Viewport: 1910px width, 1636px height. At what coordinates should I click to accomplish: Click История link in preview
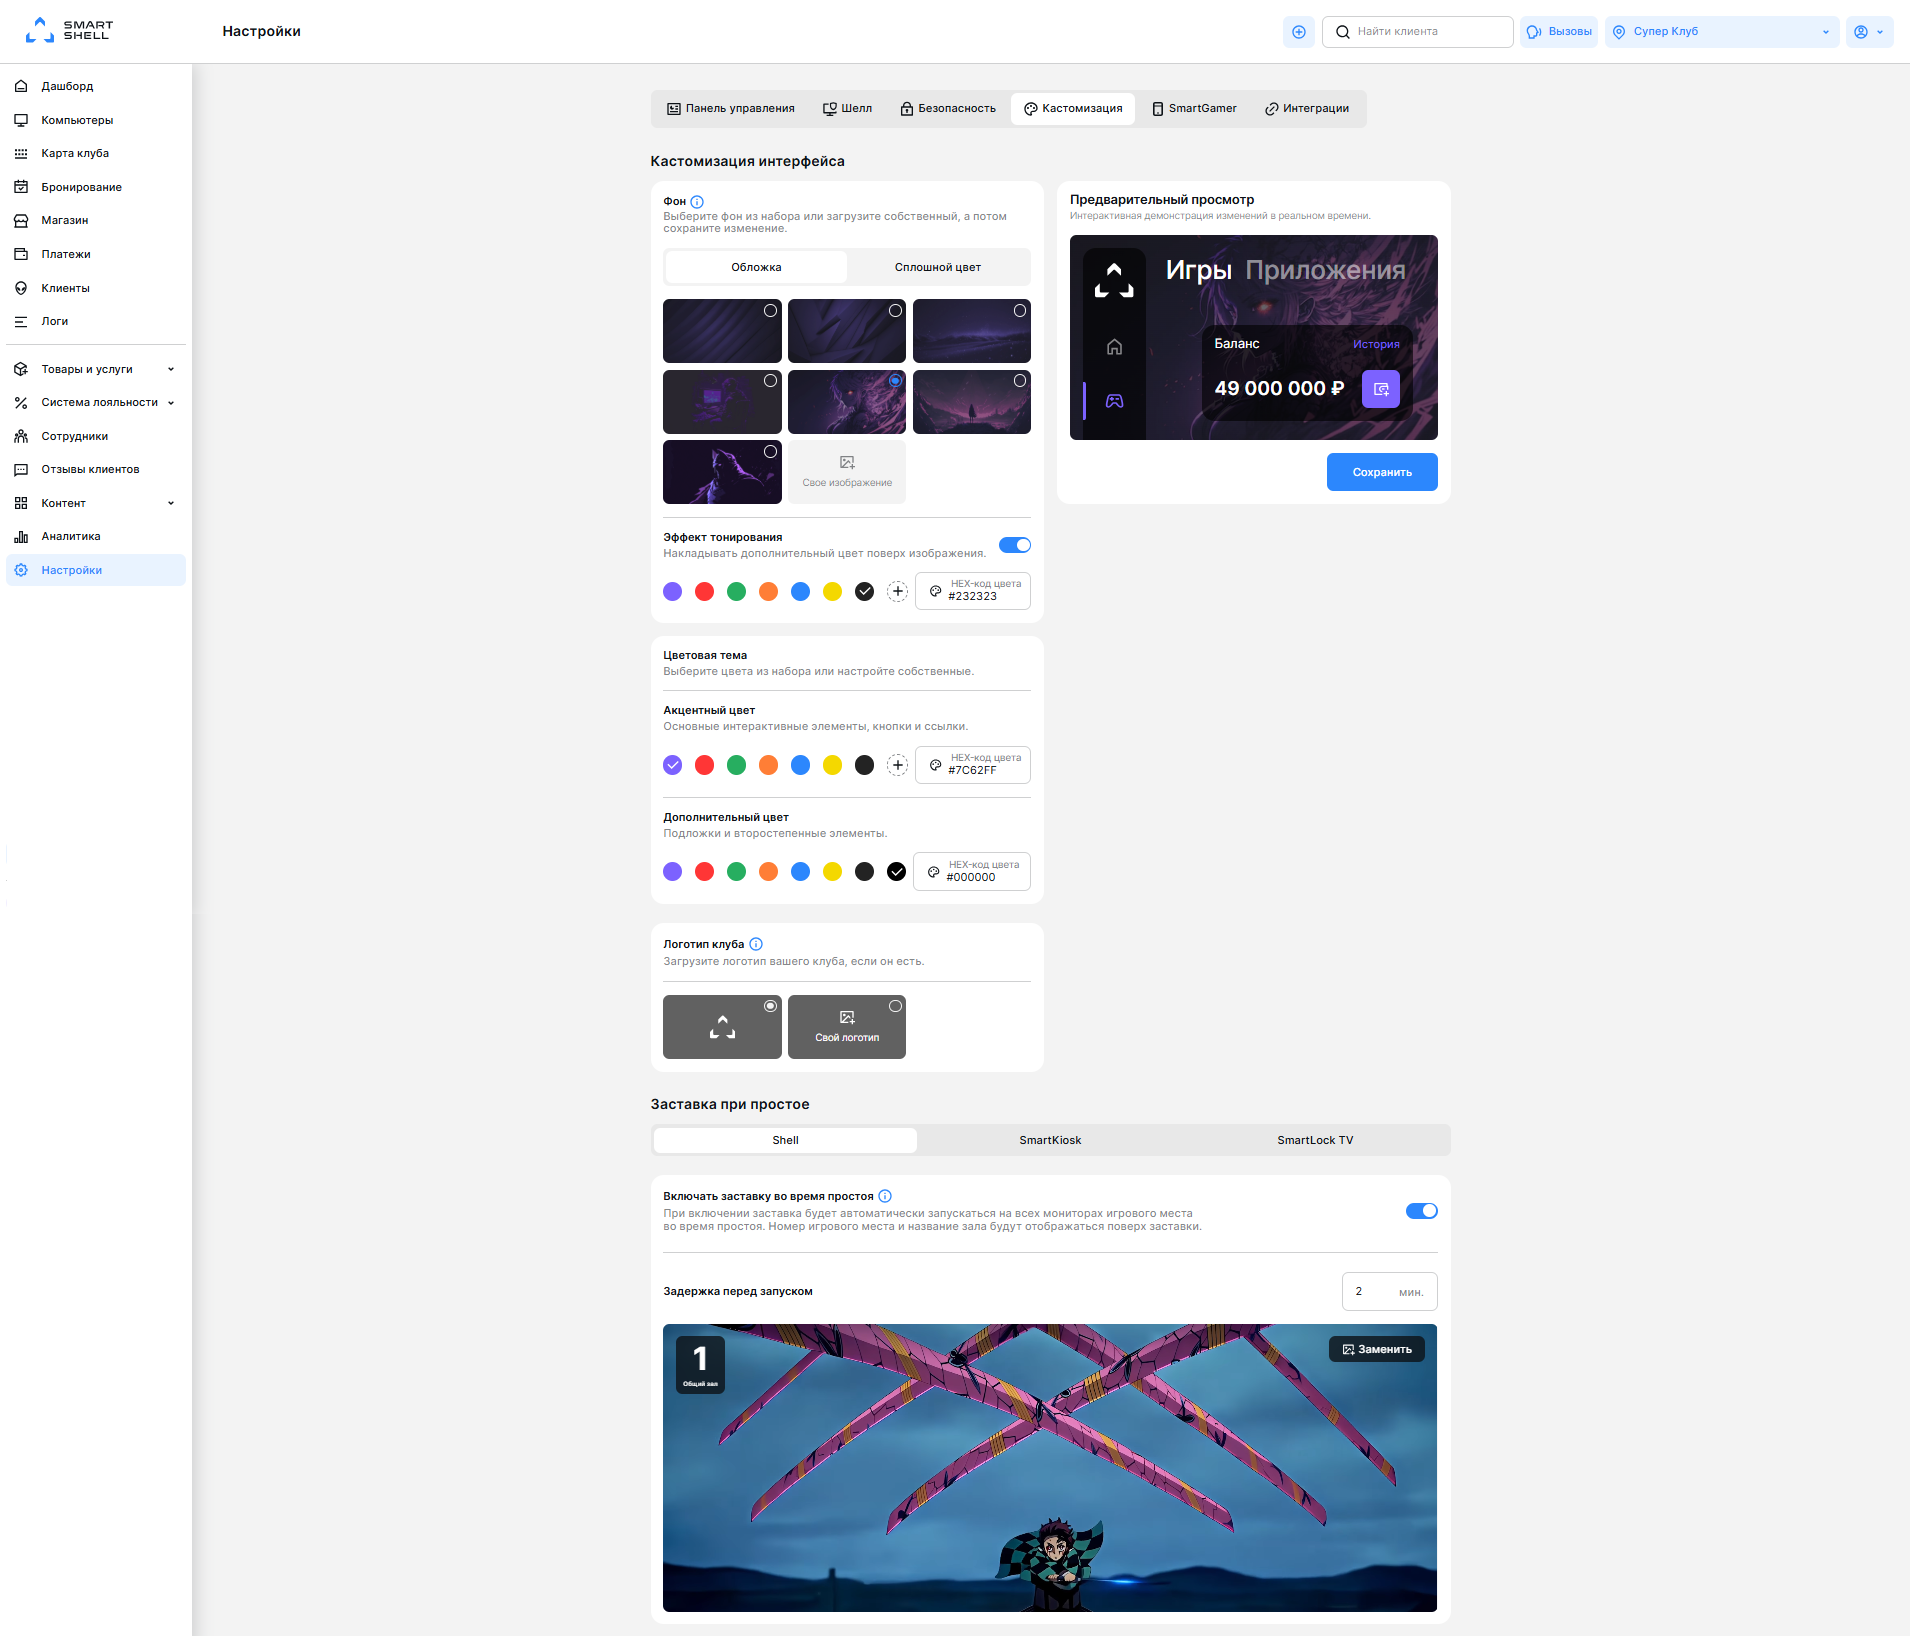pyautogui.click(x=1376, y=344)
